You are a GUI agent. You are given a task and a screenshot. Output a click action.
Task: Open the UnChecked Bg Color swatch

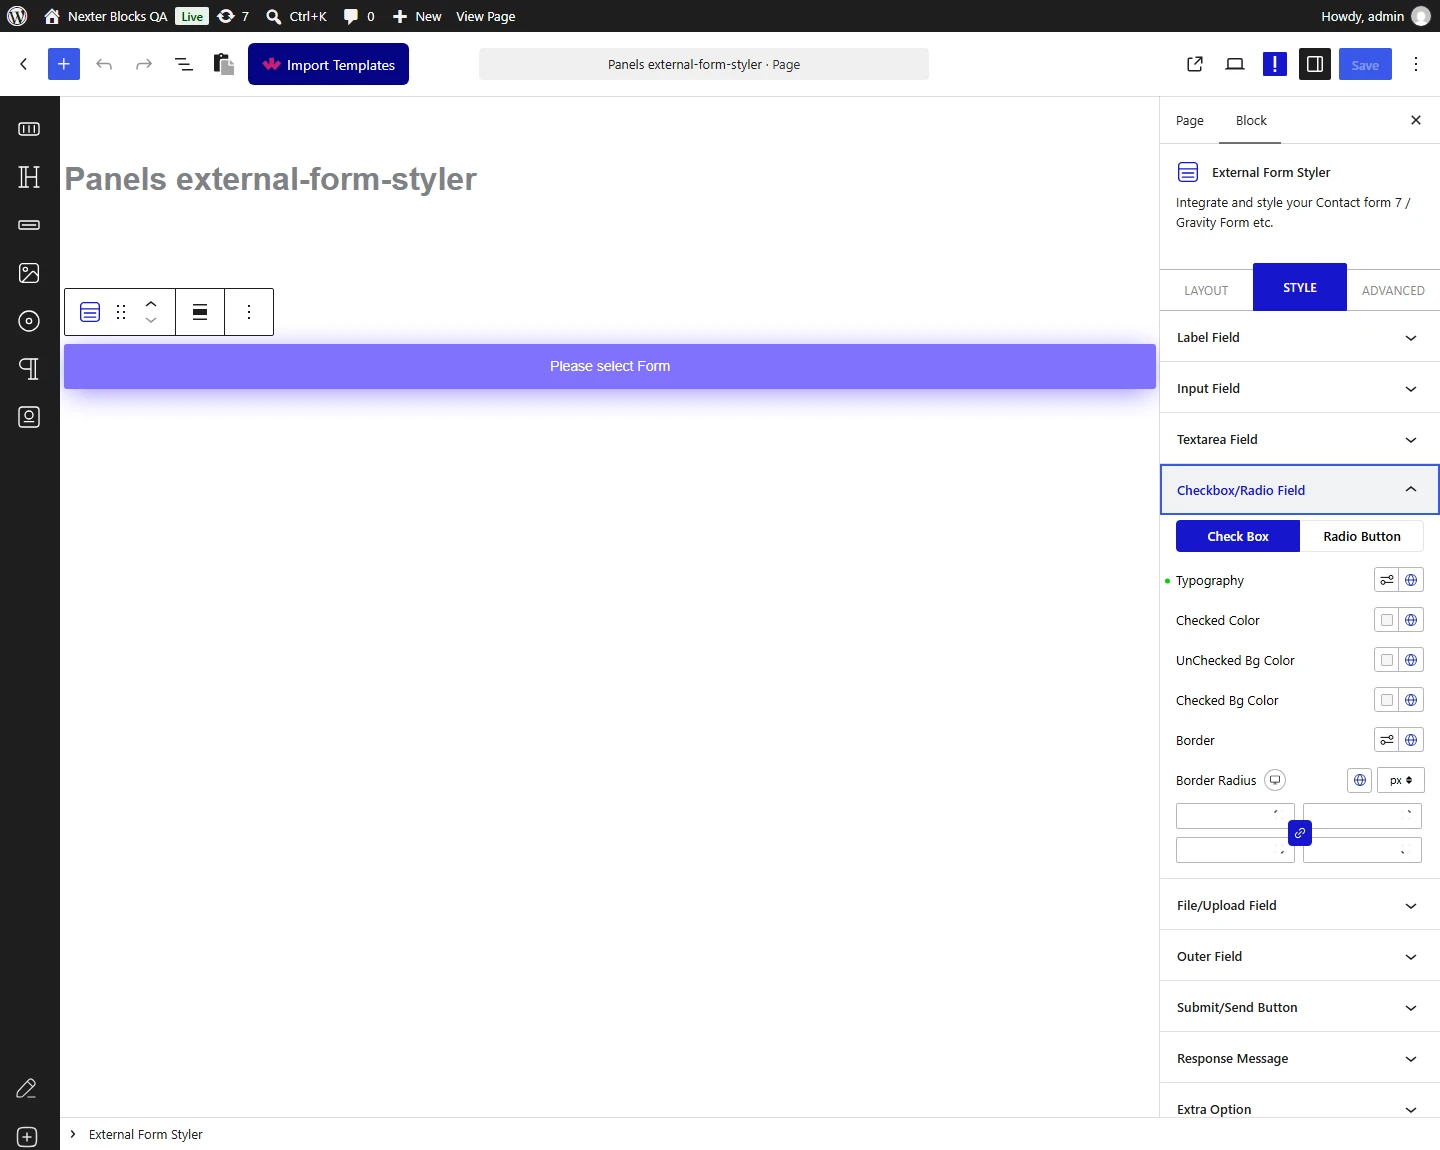(1386, 660)
